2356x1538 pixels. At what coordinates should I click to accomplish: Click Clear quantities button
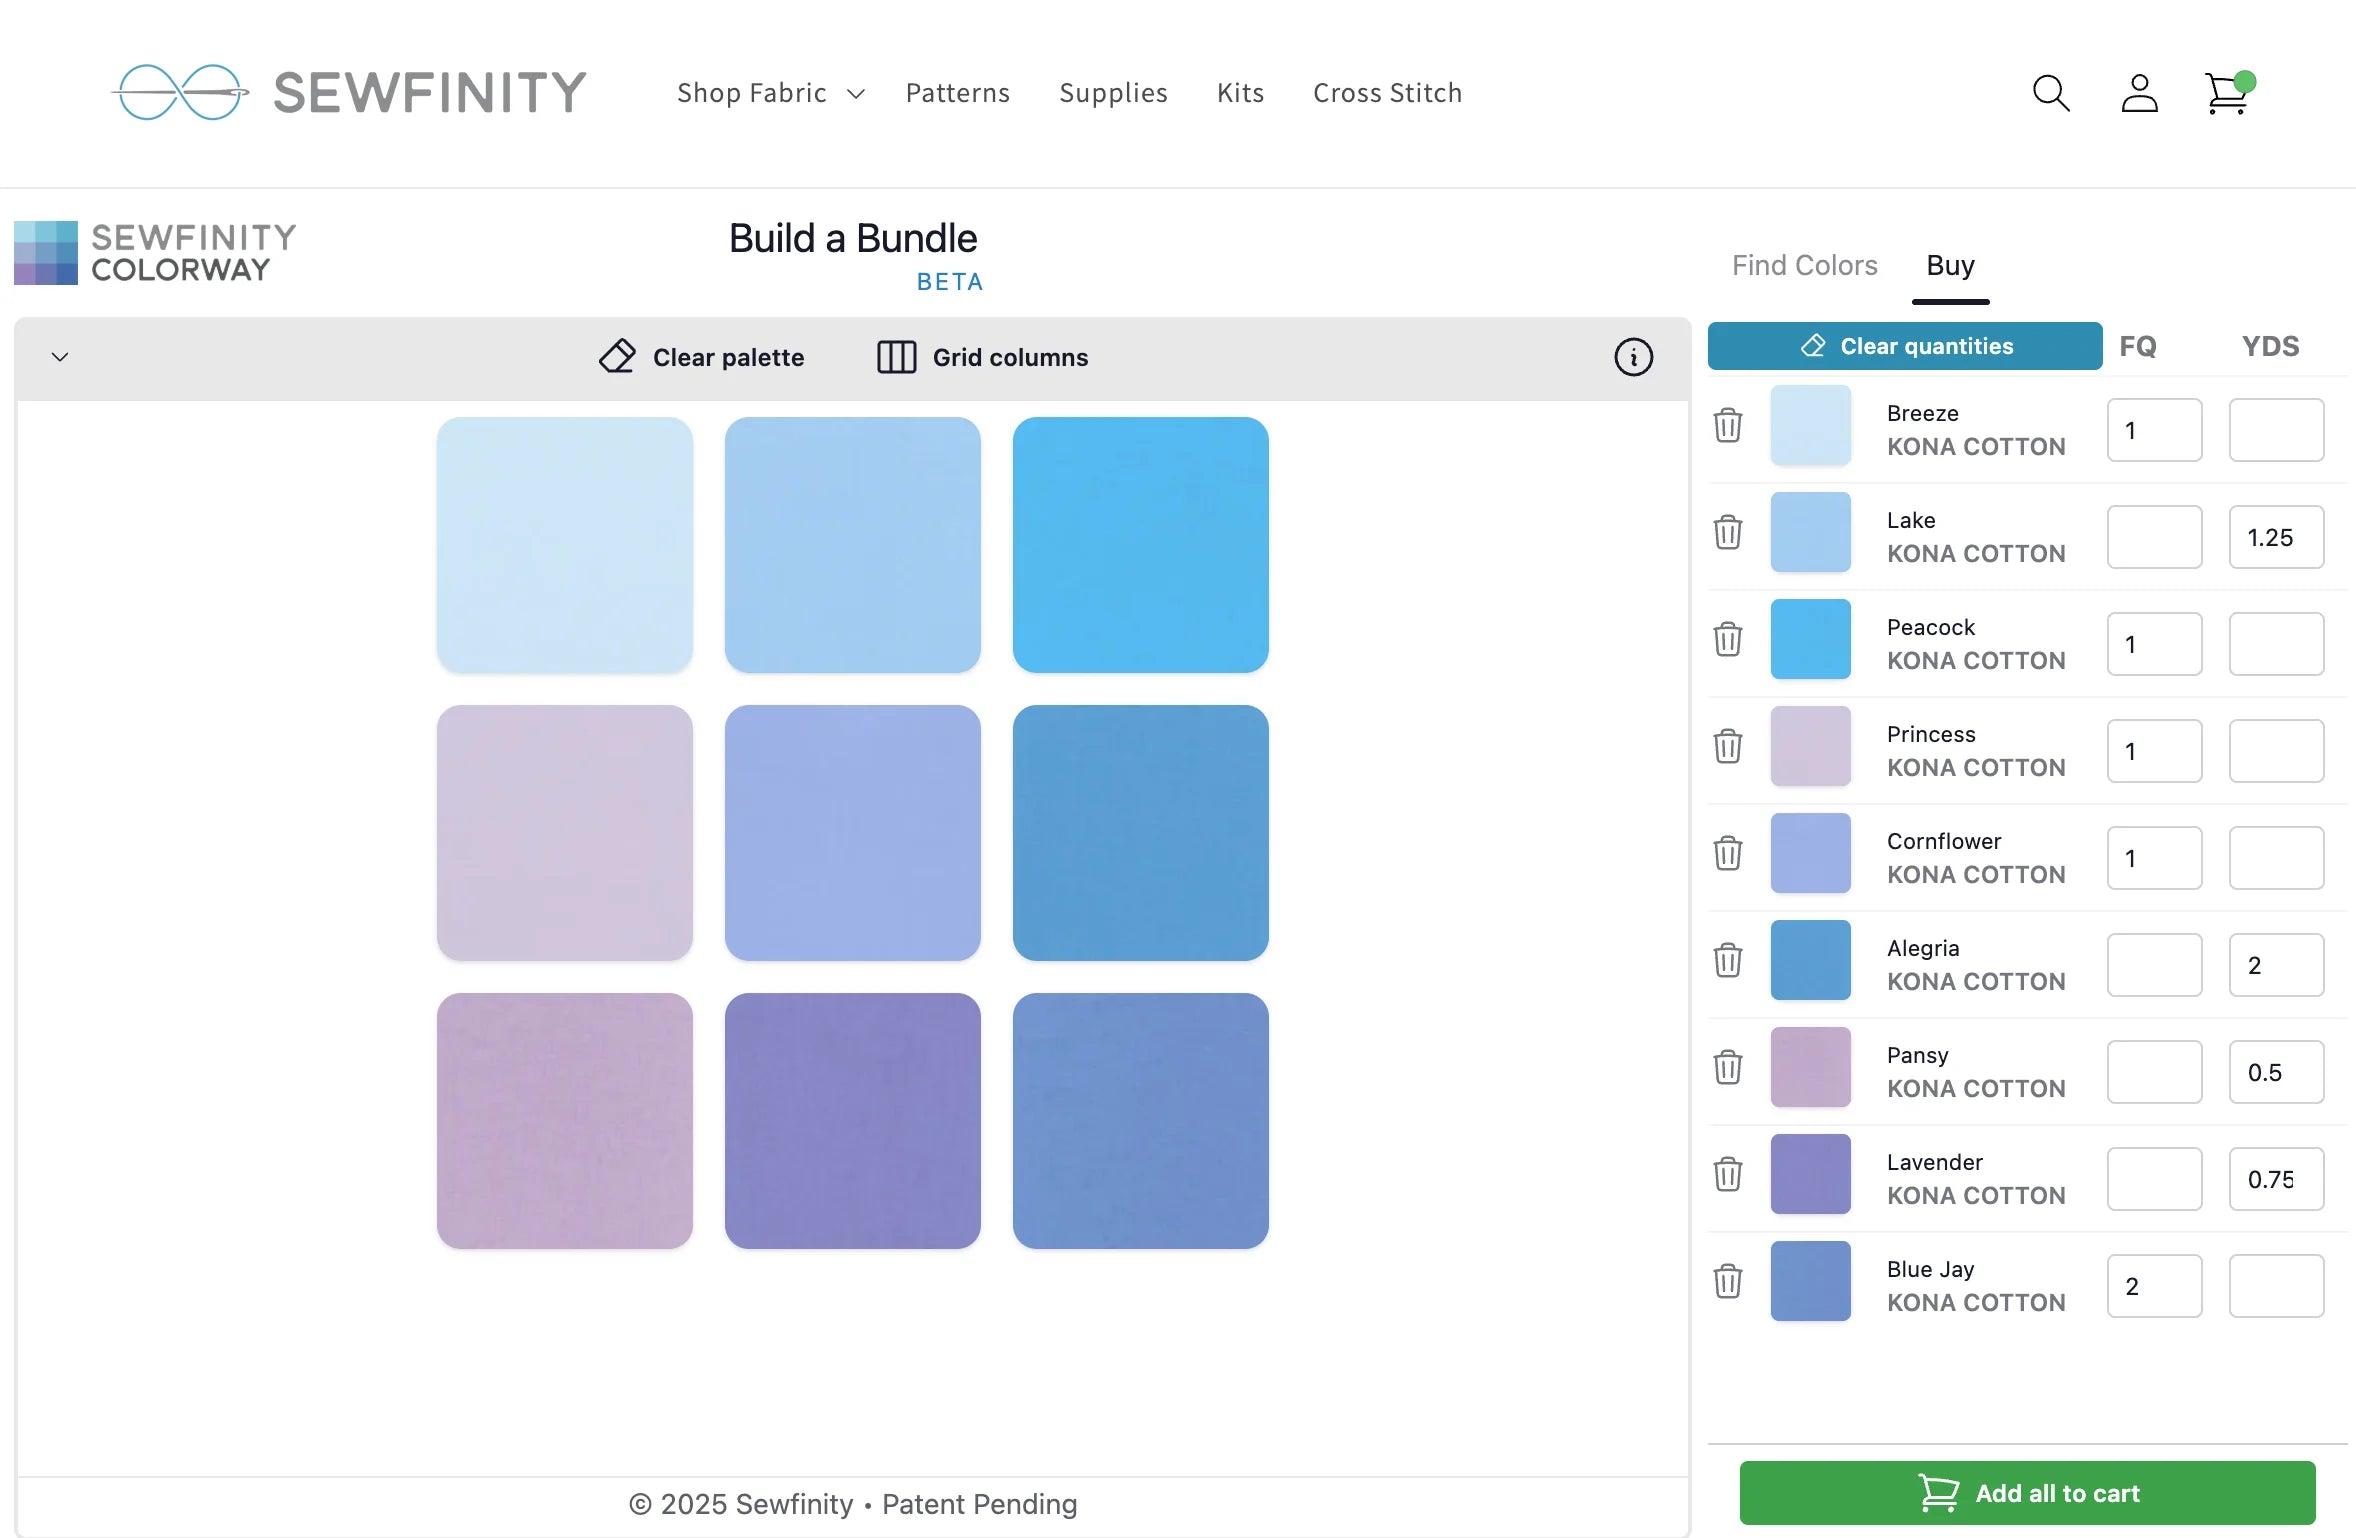click(x=1904, y=346)
